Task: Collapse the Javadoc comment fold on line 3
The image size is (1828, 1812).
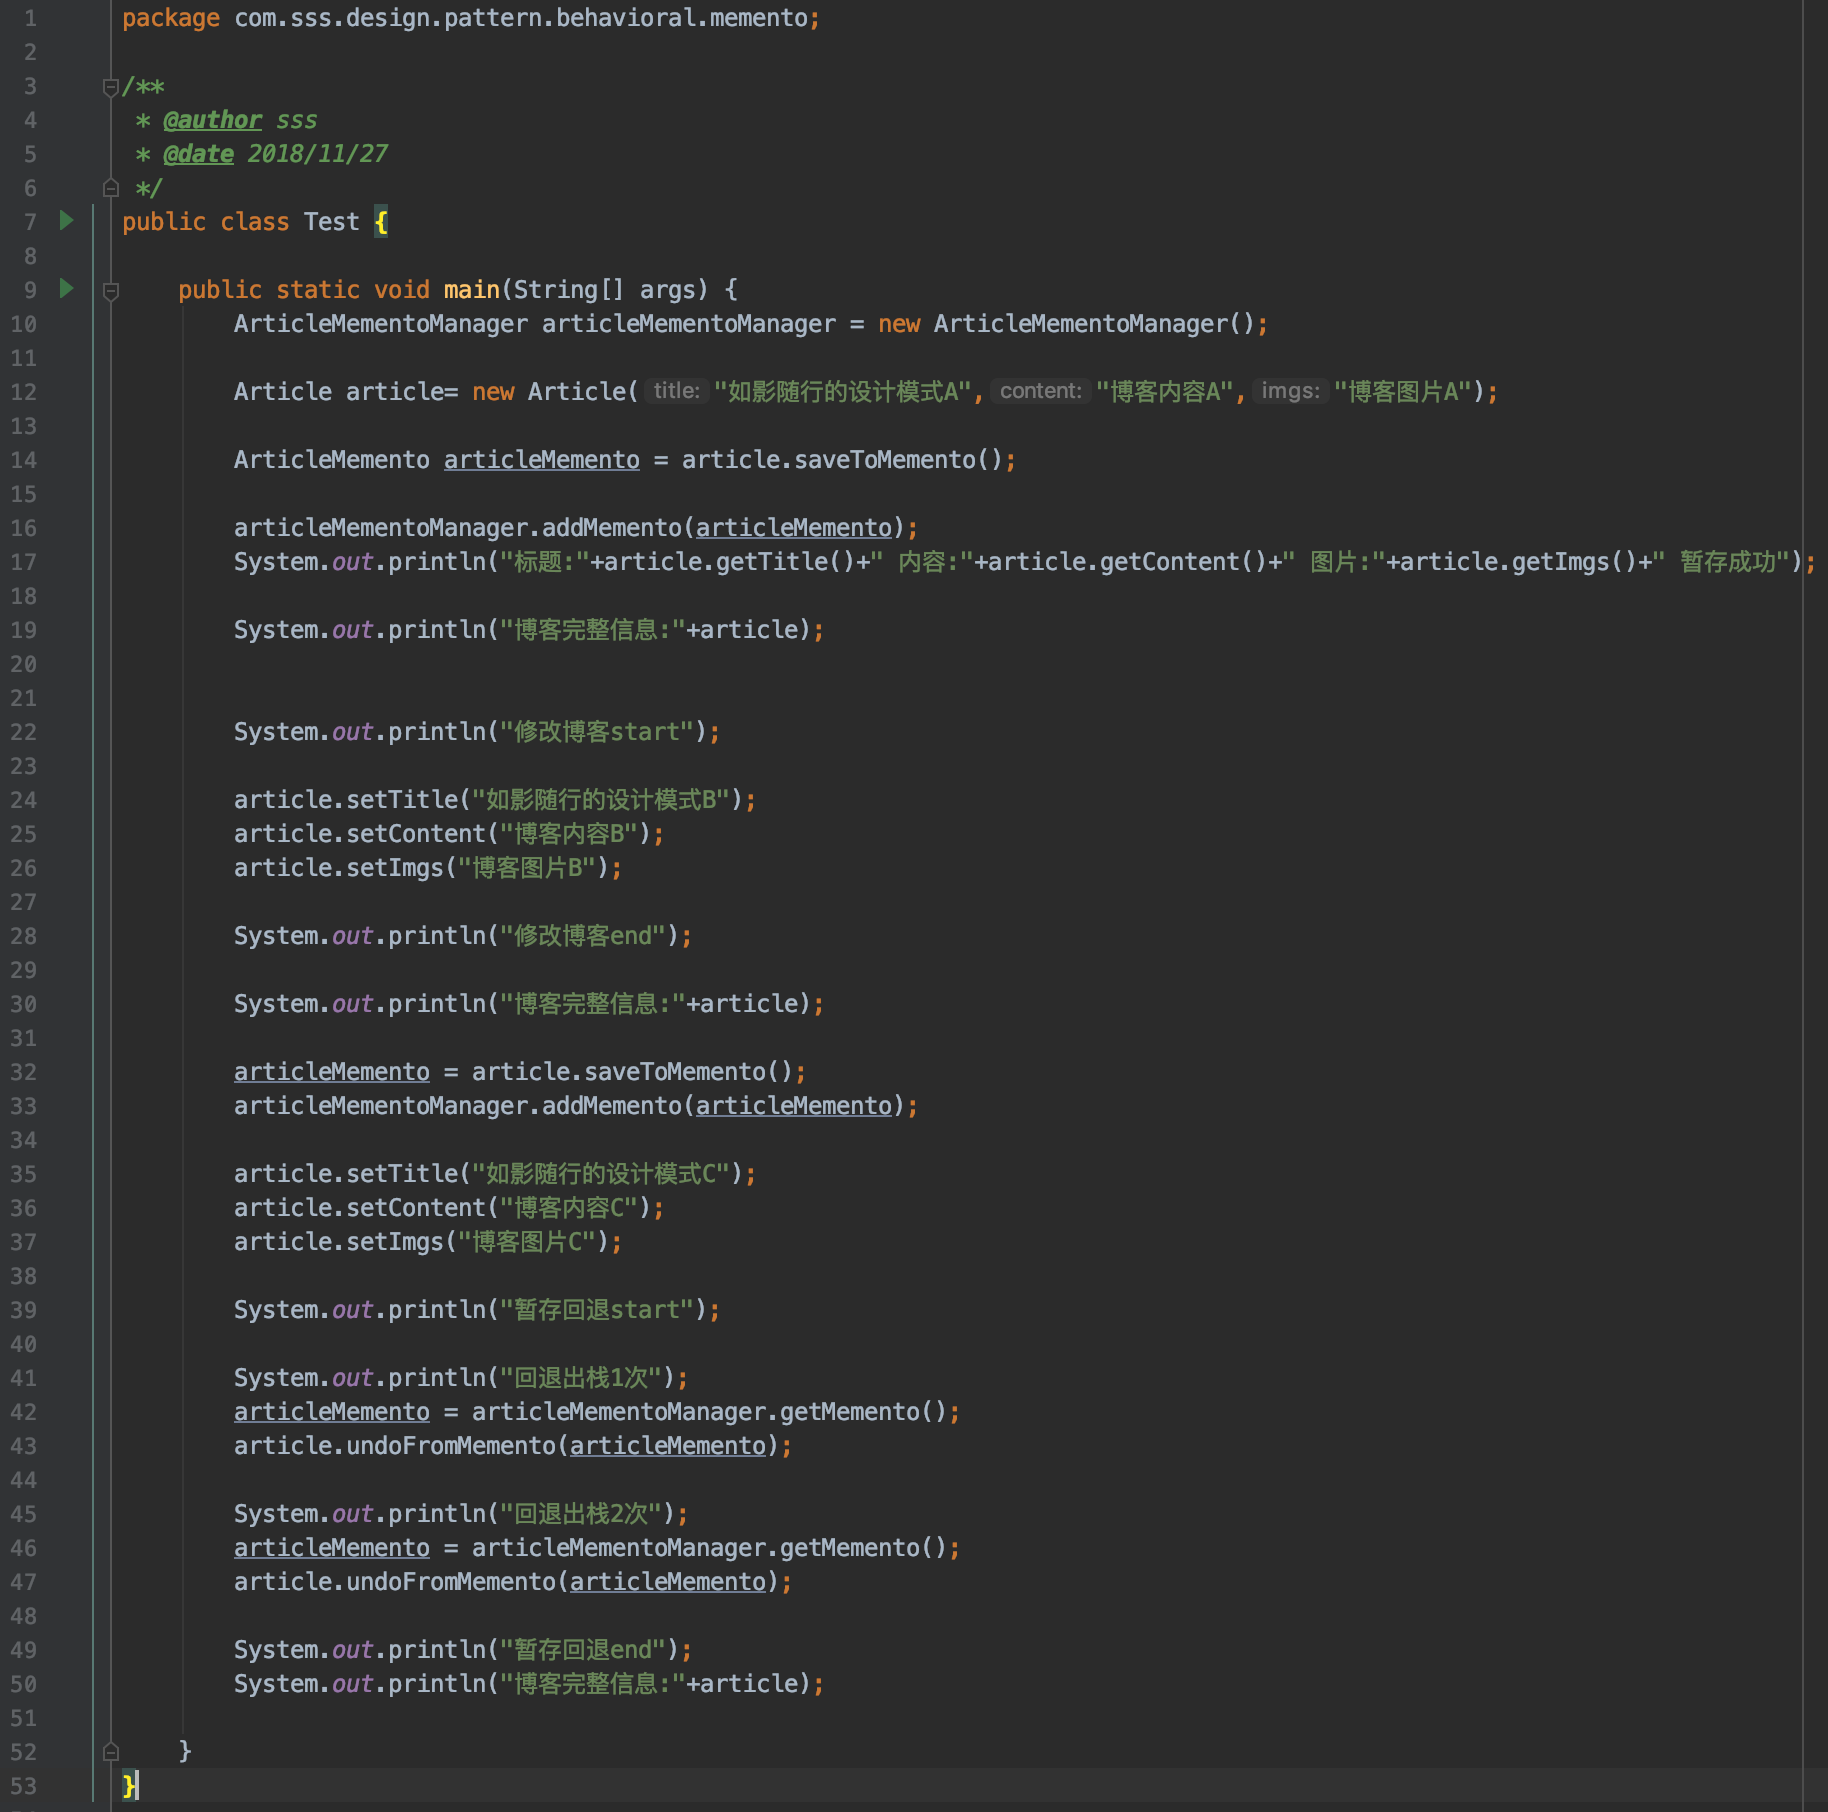Action: click(x=111, y=87)
